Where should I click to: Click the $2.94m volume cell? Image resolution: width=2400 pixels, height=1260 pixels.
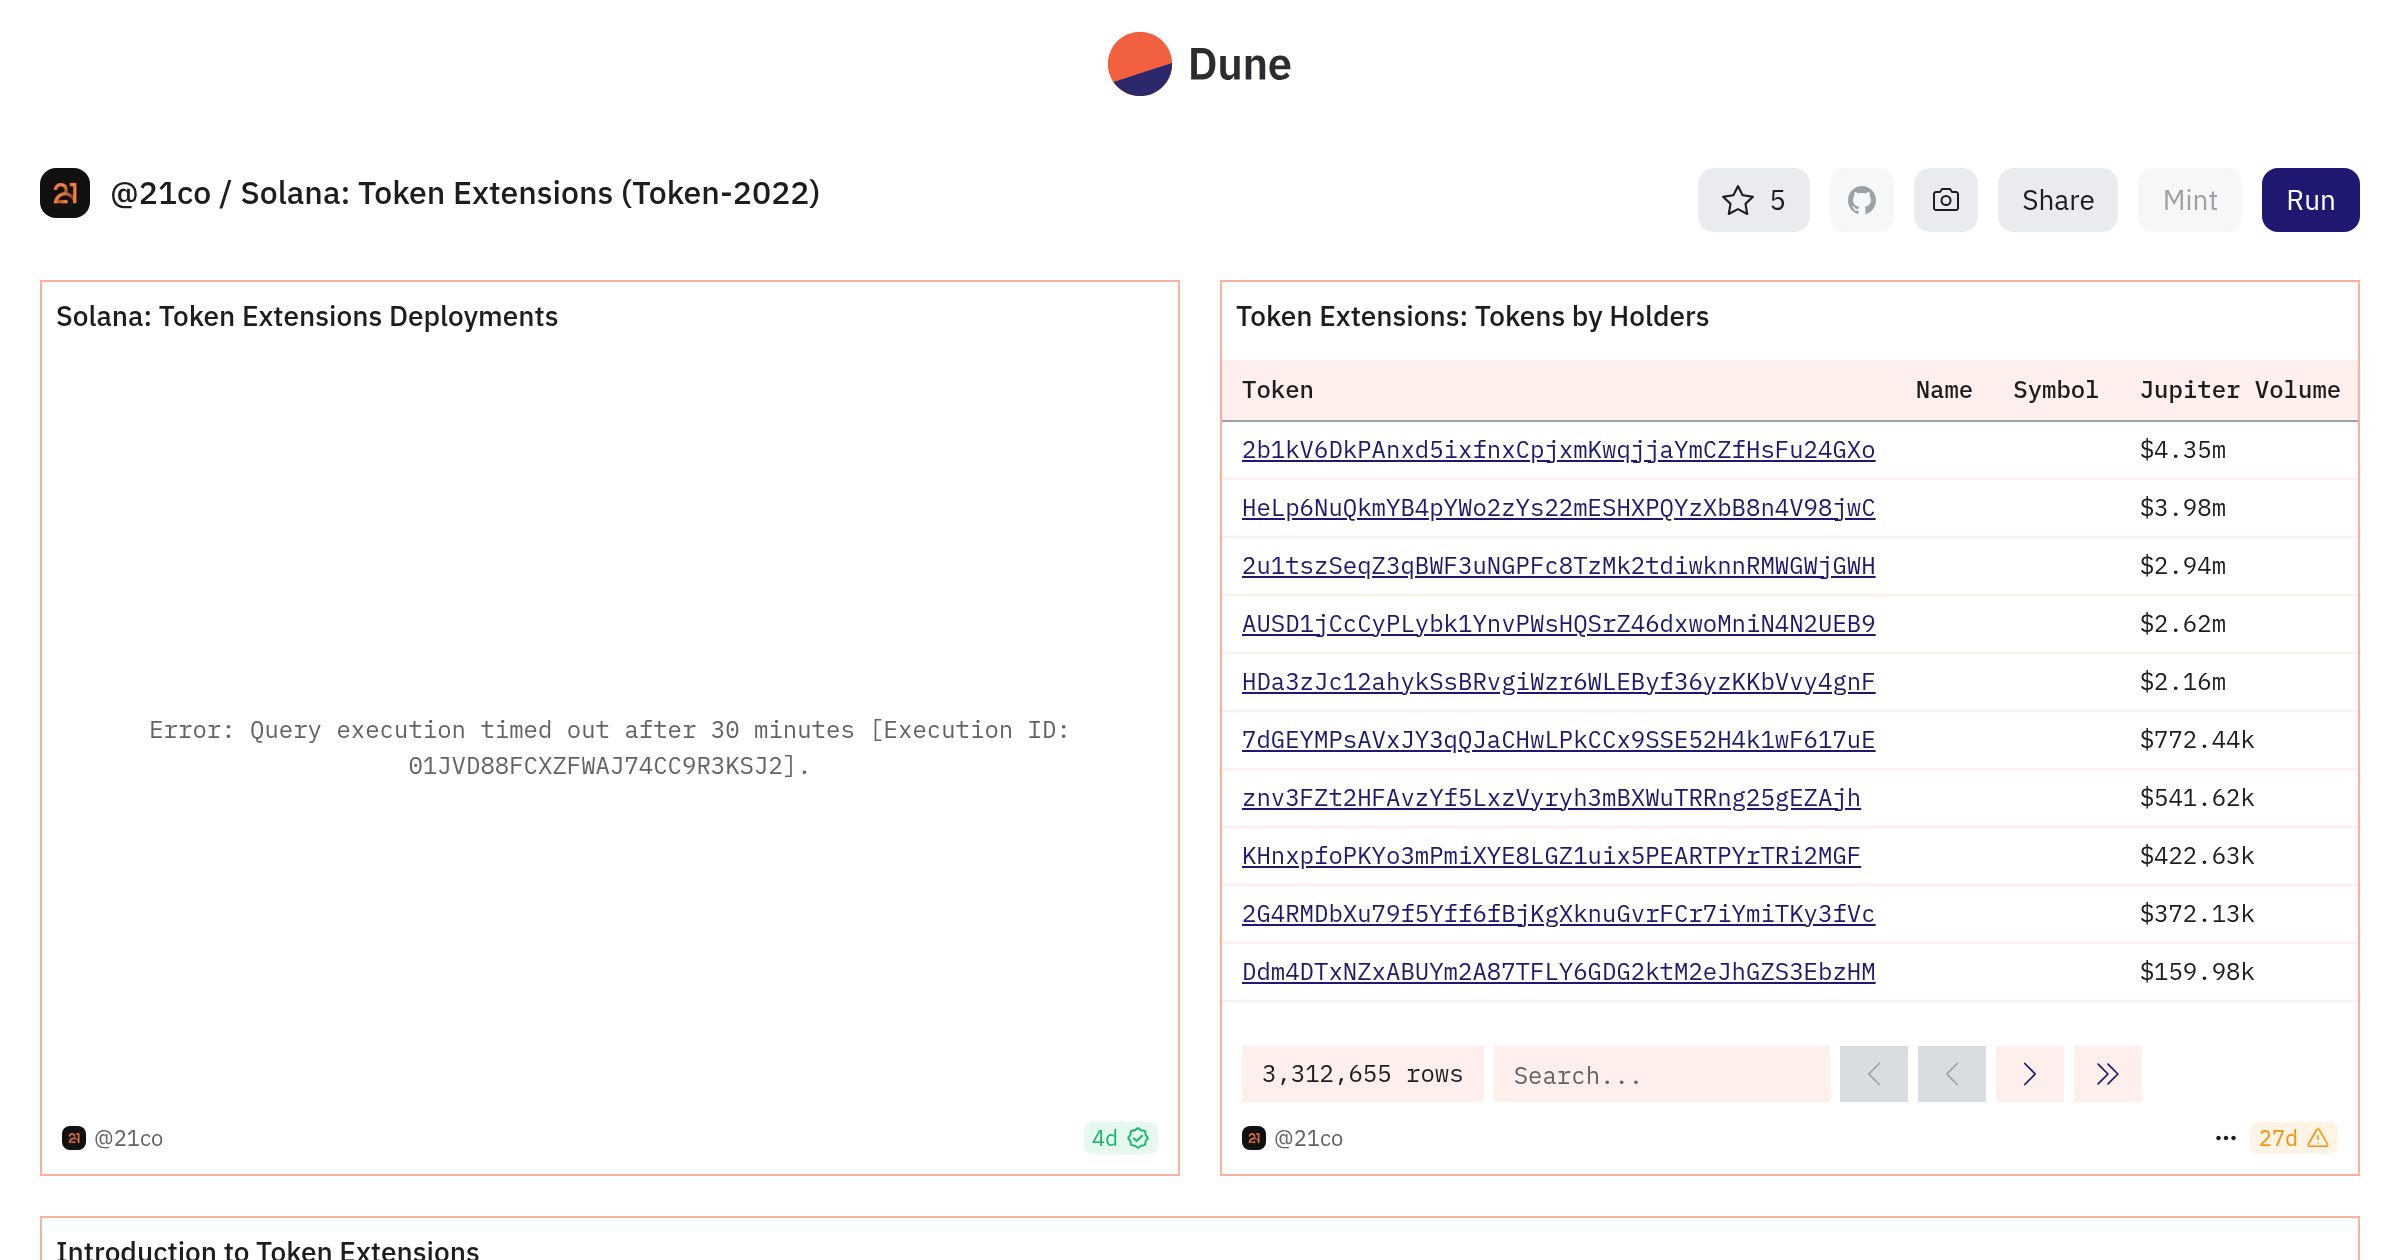(x=2182, y=566)
